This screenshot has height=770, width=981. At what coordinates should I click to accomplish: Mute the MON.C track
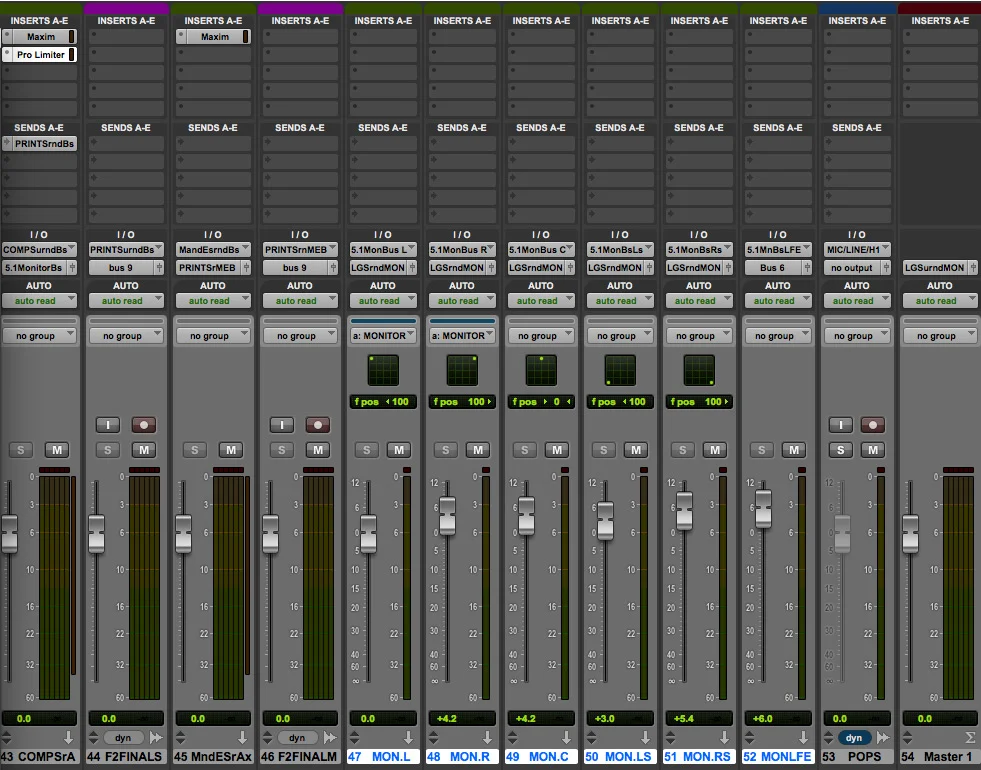click(x=557, y=450)
